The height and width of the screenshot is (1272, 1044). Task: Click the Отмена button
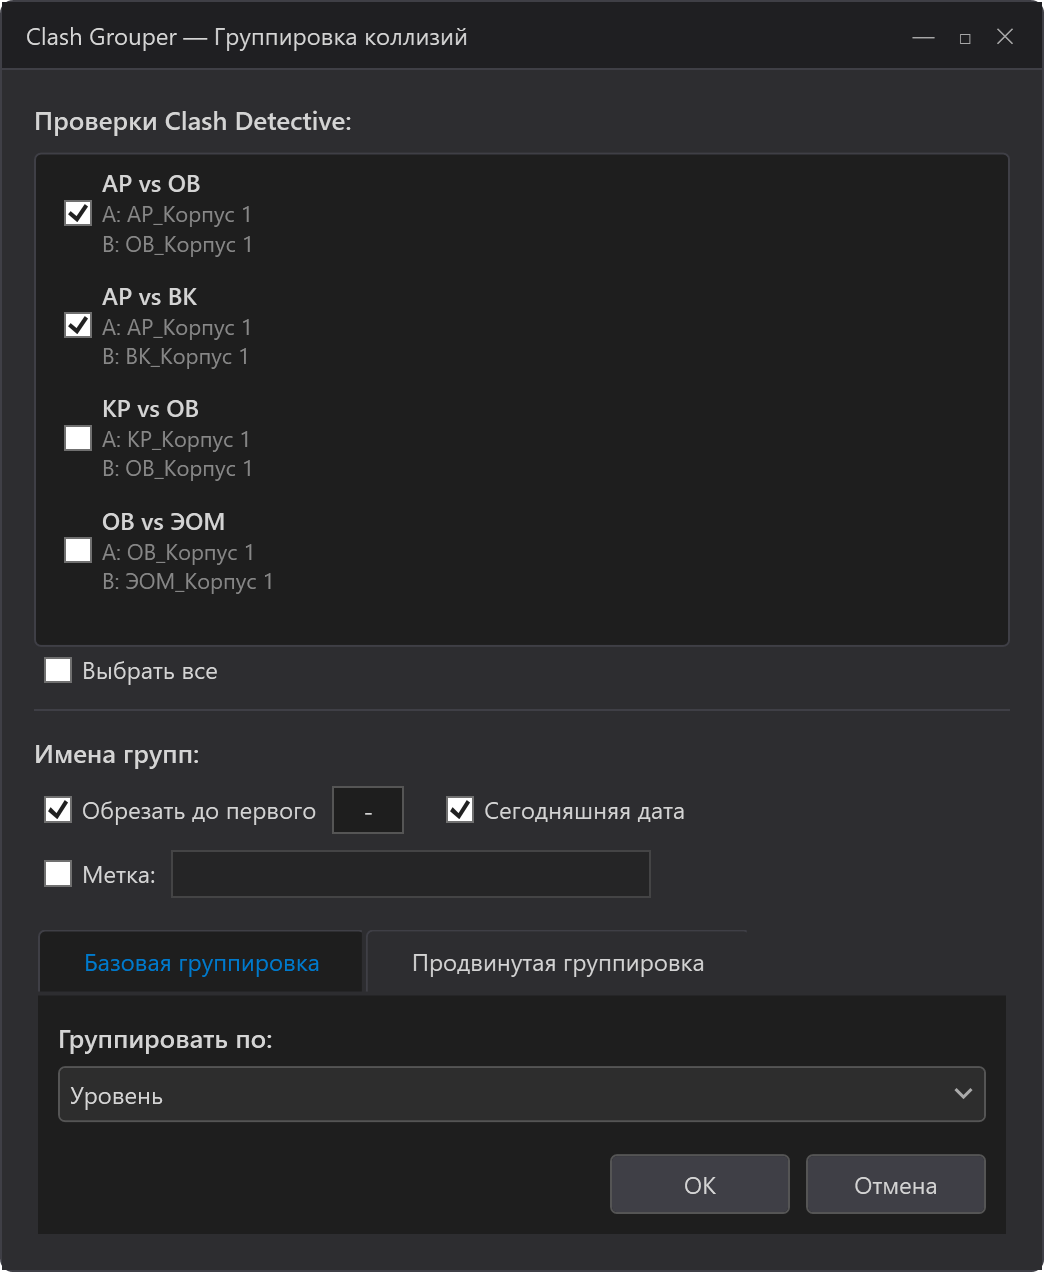coord(896,1185)
